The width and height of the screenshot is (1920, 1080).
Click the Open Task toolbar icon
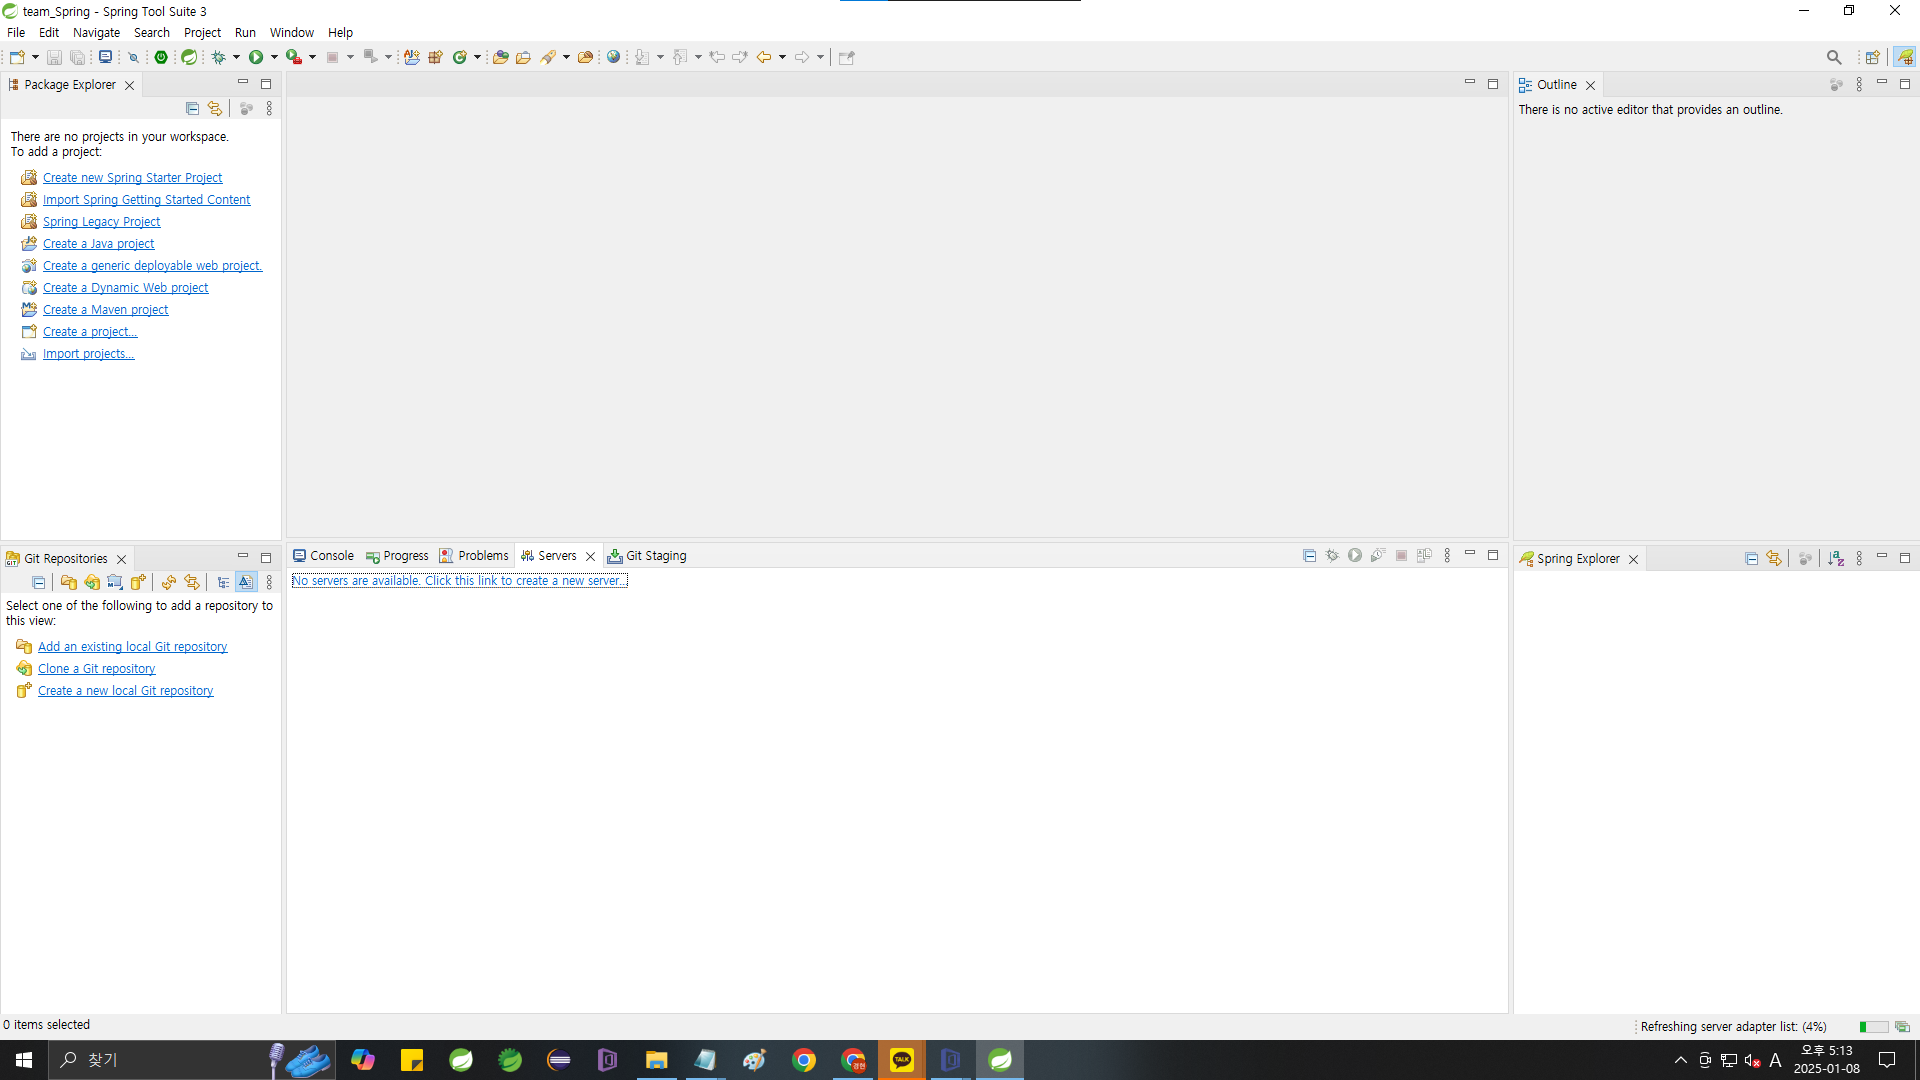coord(523,57)
